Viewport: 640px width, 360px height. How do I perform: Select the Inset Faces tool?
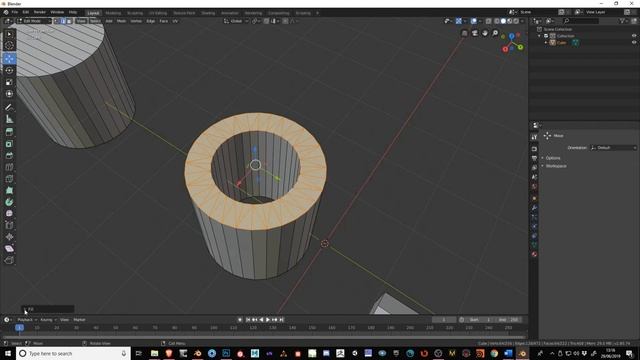[x=9, y=144]
